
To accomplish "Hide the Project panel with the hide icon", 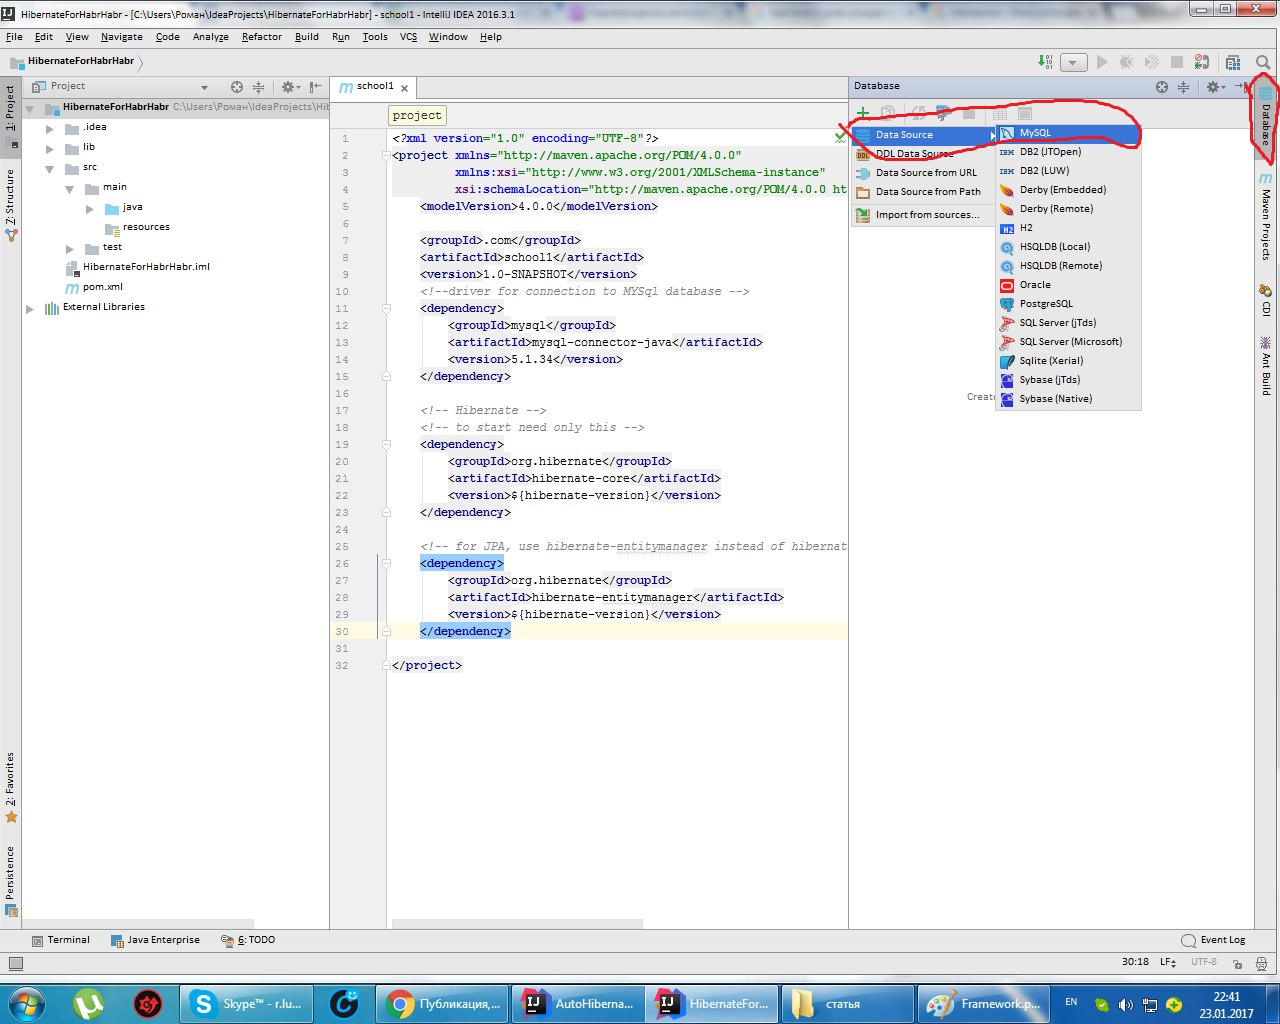I will pyautogui.click(x=315, y=87).
